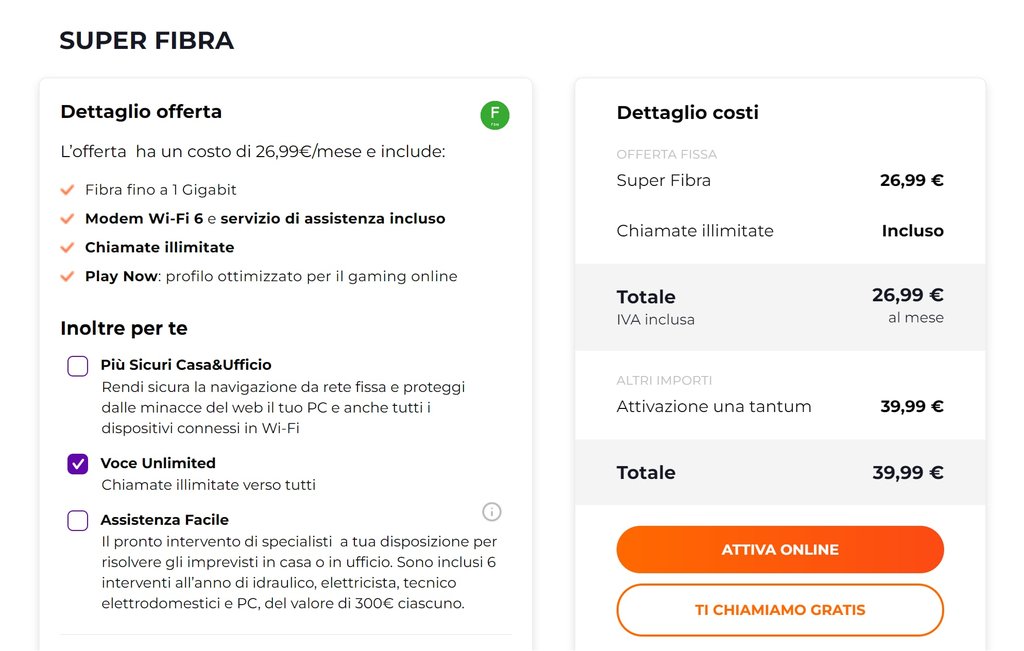Click the checkmark beside Fibra fino a 1 Gigabit
Image resolution: width=1024 pixels, height=651 pixels.
(x=68, y=189)
